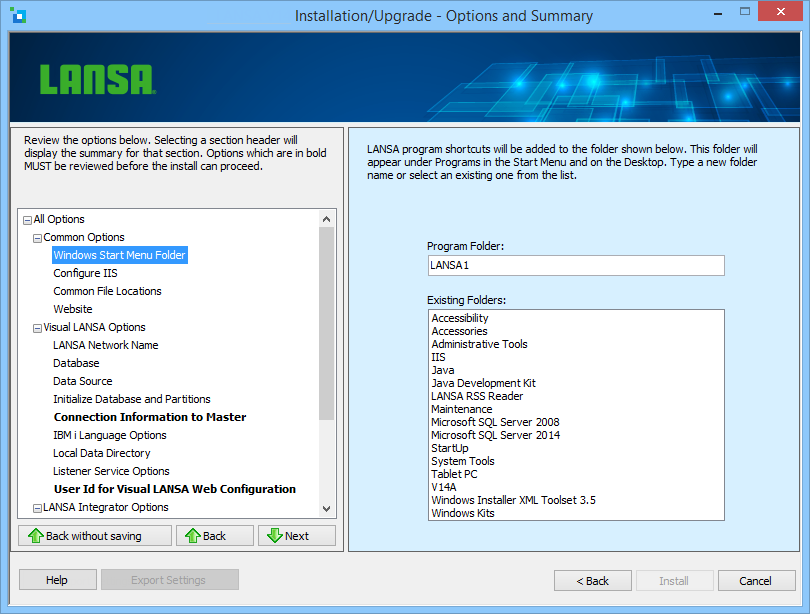Image resolution: width=810 pixels, height=614 pixels.
Task: Minimize the installer window
Action: (718, 13)
